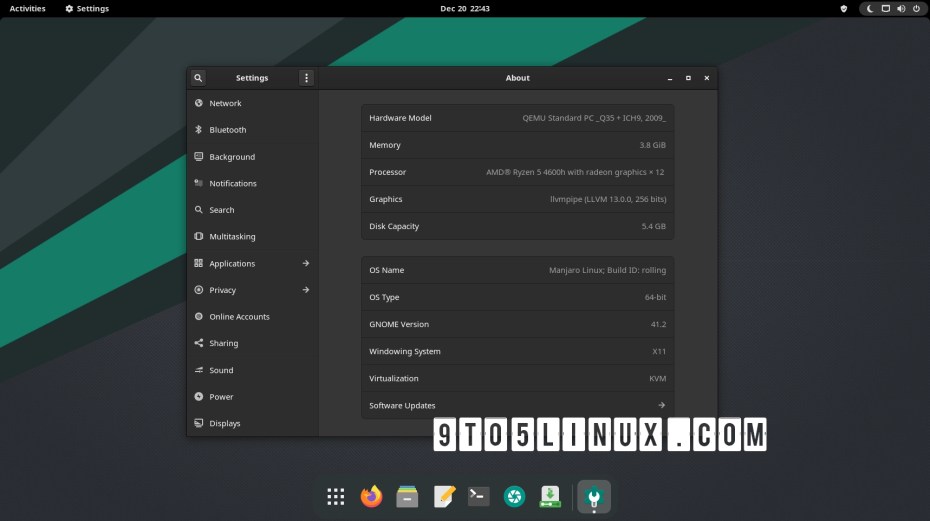Click the Software Updates row label
The width and height of the screenshot is (930, 521).
pyautogui.click(x=402, y=405)
